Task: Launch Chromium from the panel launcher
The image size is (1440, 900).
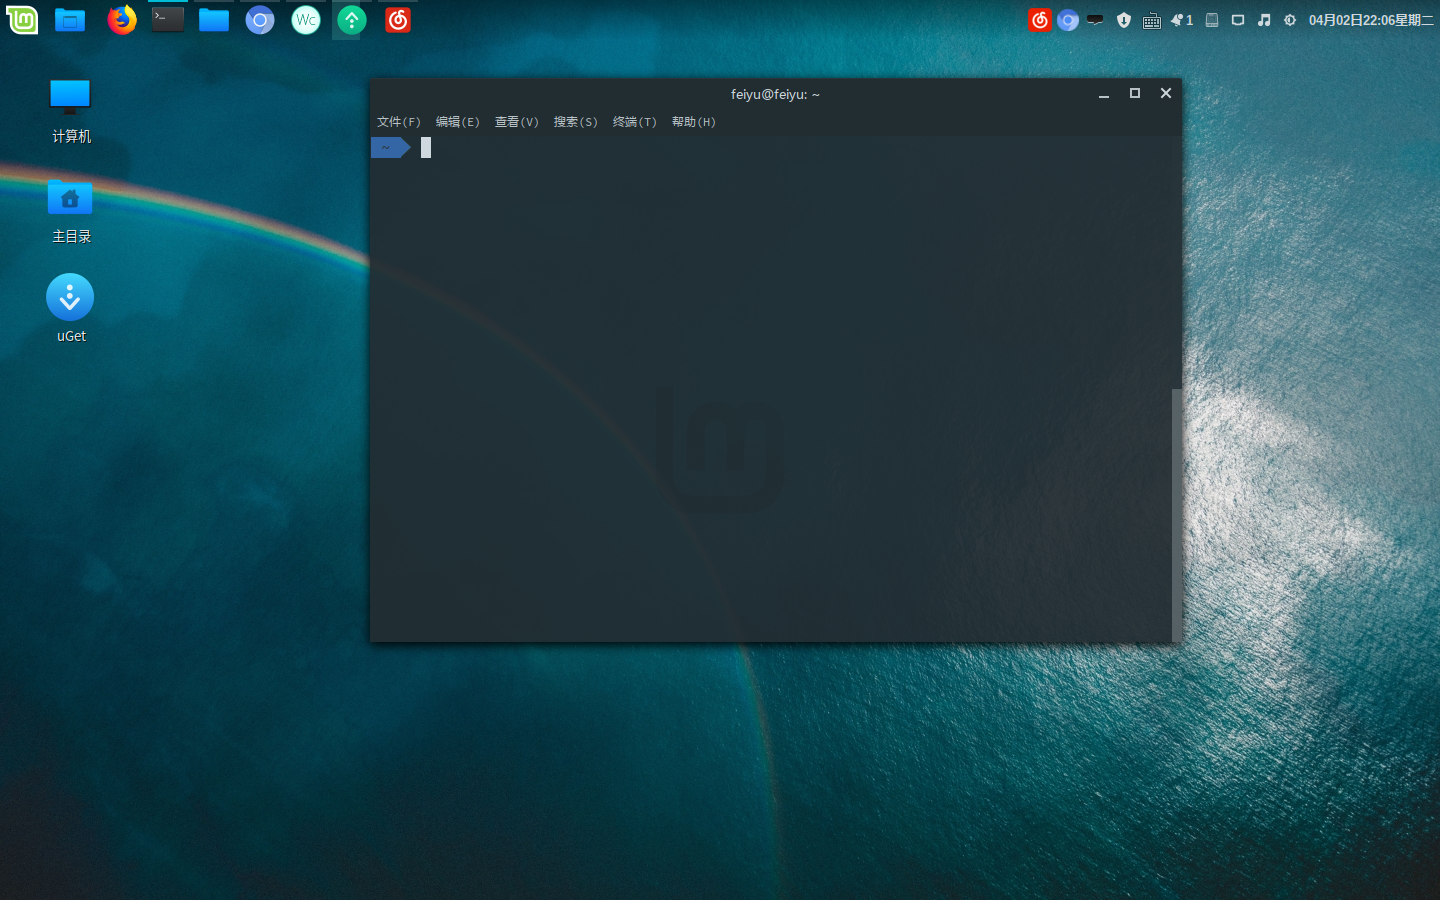Action: pos(260,19)
